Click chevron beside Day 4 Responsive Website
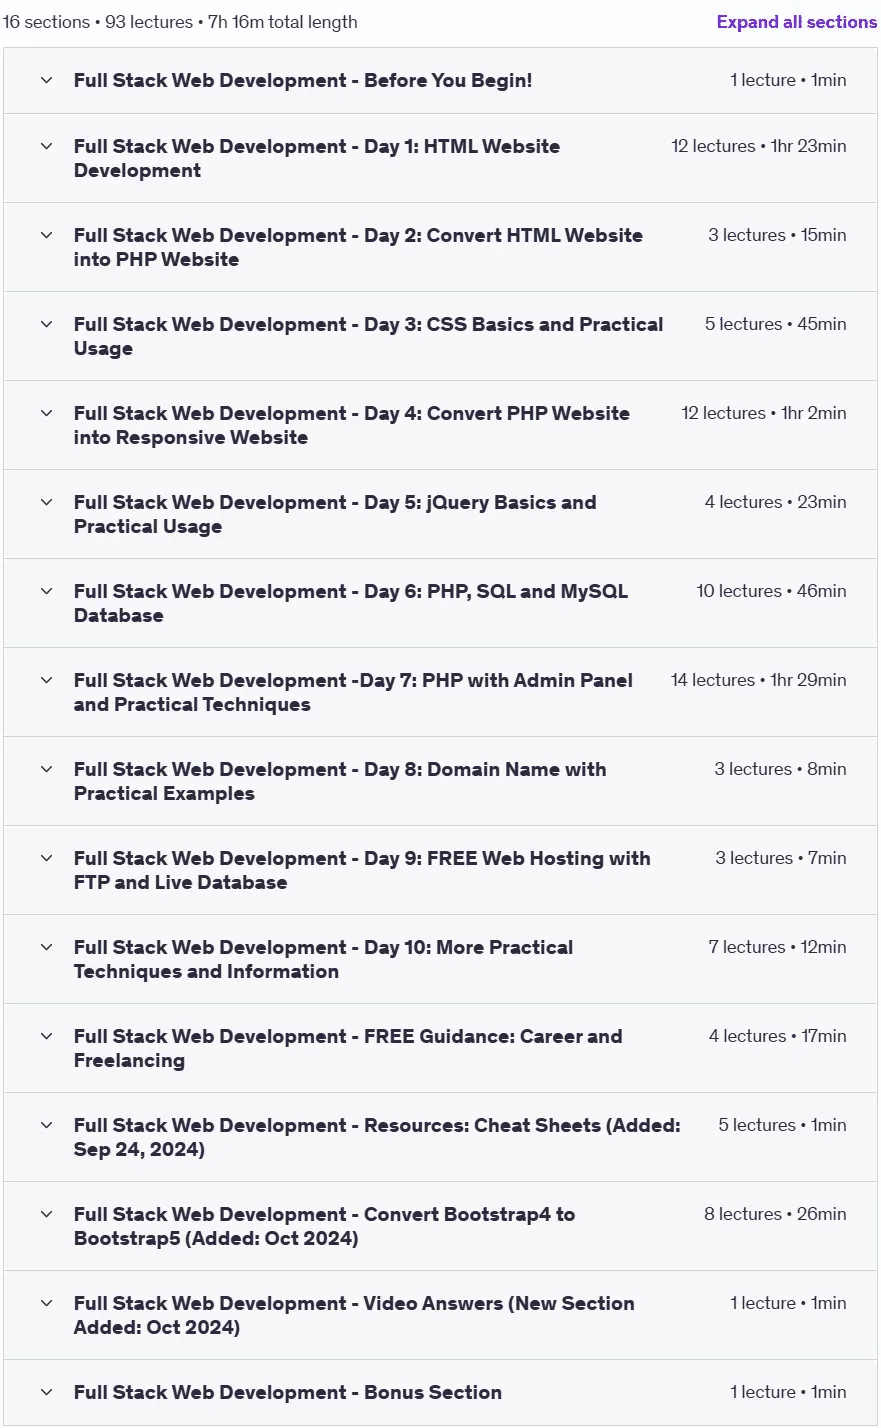 click(x=46, y=413)
